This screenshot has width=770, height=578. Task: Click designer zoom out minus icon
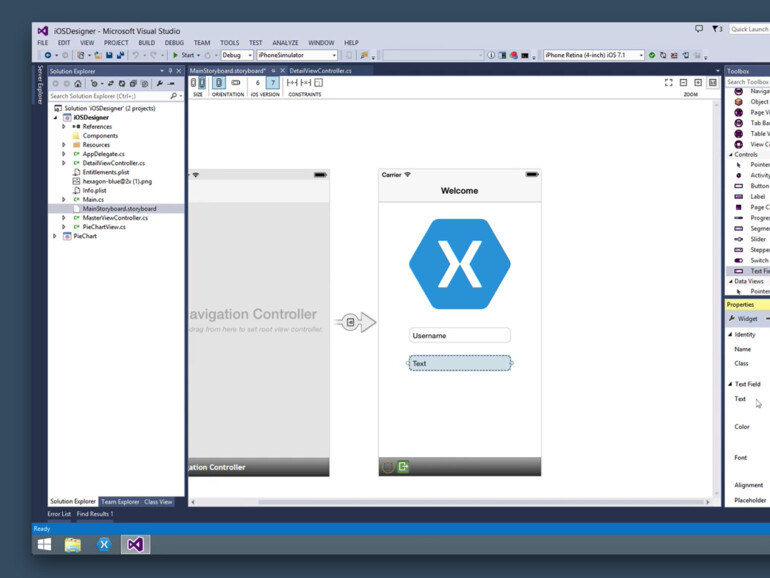tap(683, 83)
